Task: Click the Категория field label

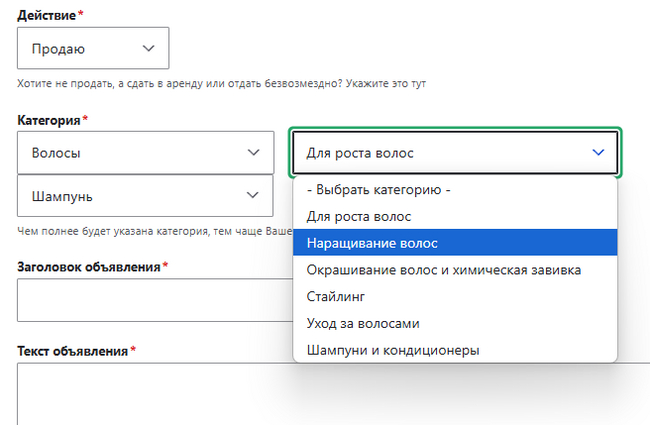Action: (49, 120)
